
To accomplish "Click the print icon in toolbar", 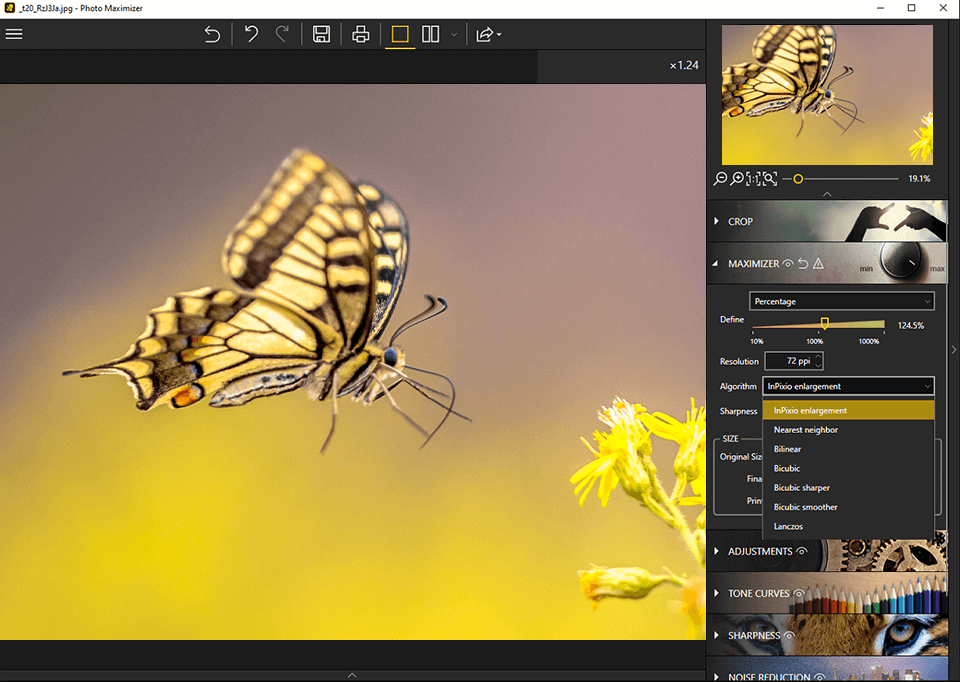I will [x=361, y=34].
